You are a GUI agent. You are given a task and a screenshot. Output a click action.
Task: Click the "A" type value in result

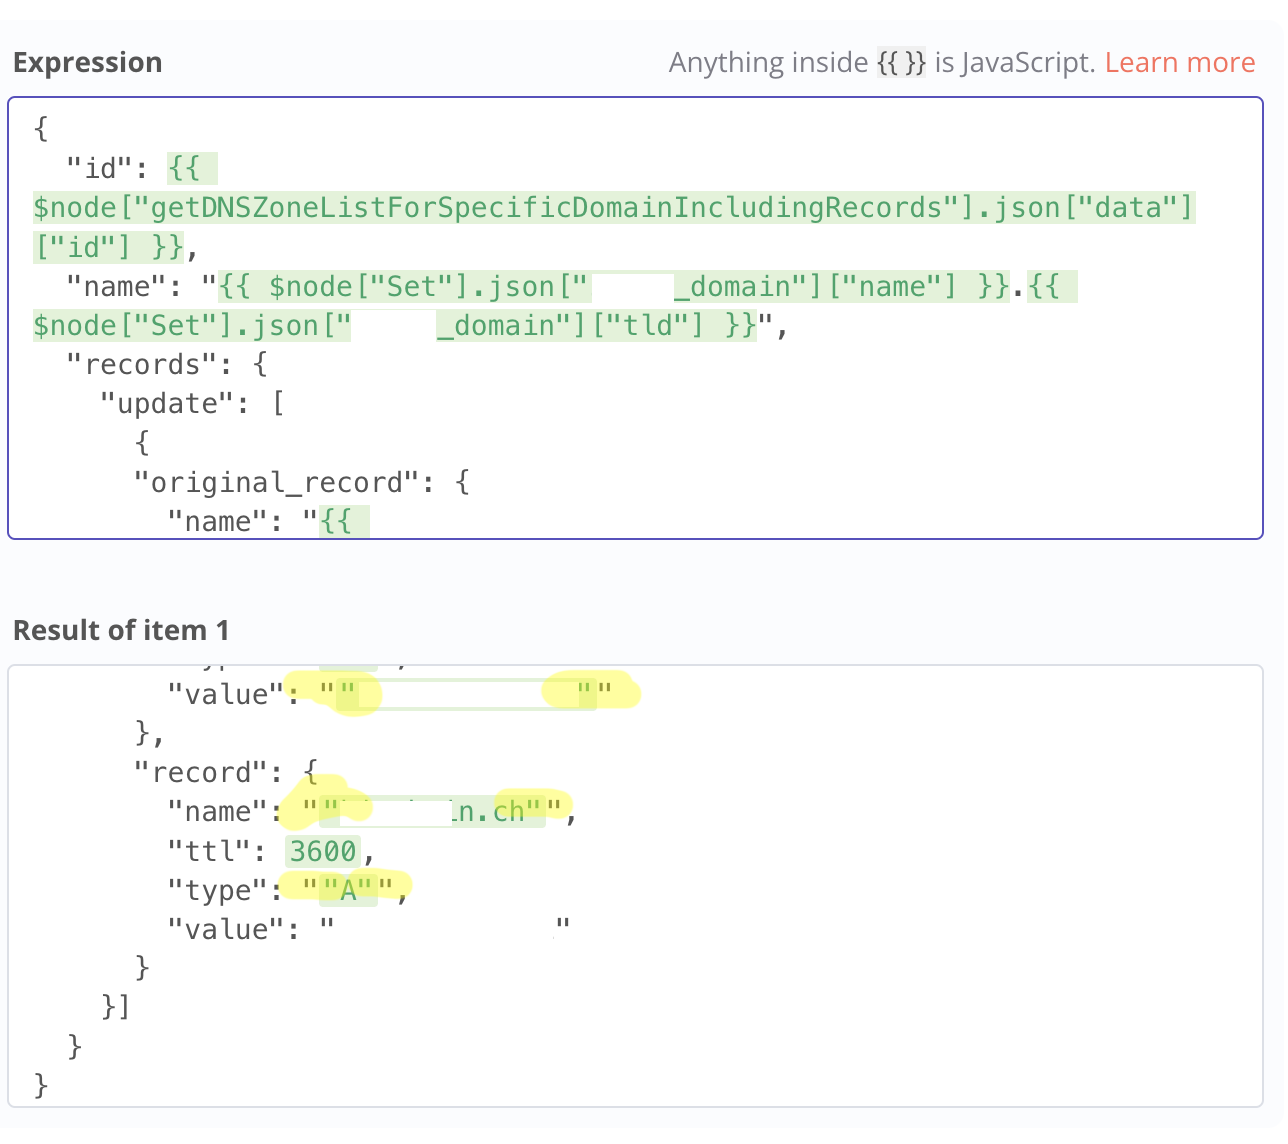pos(348,890)
